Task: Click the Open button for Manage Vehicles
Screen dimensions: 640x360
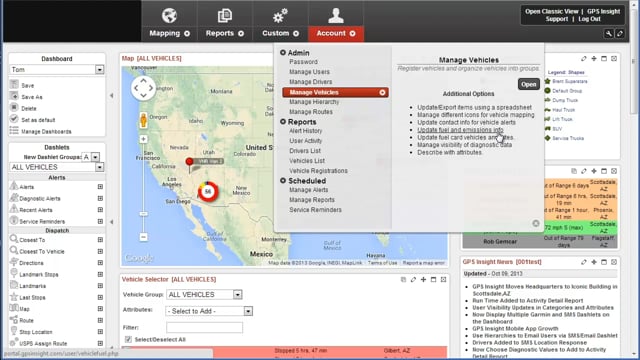Action: (529, 84)
